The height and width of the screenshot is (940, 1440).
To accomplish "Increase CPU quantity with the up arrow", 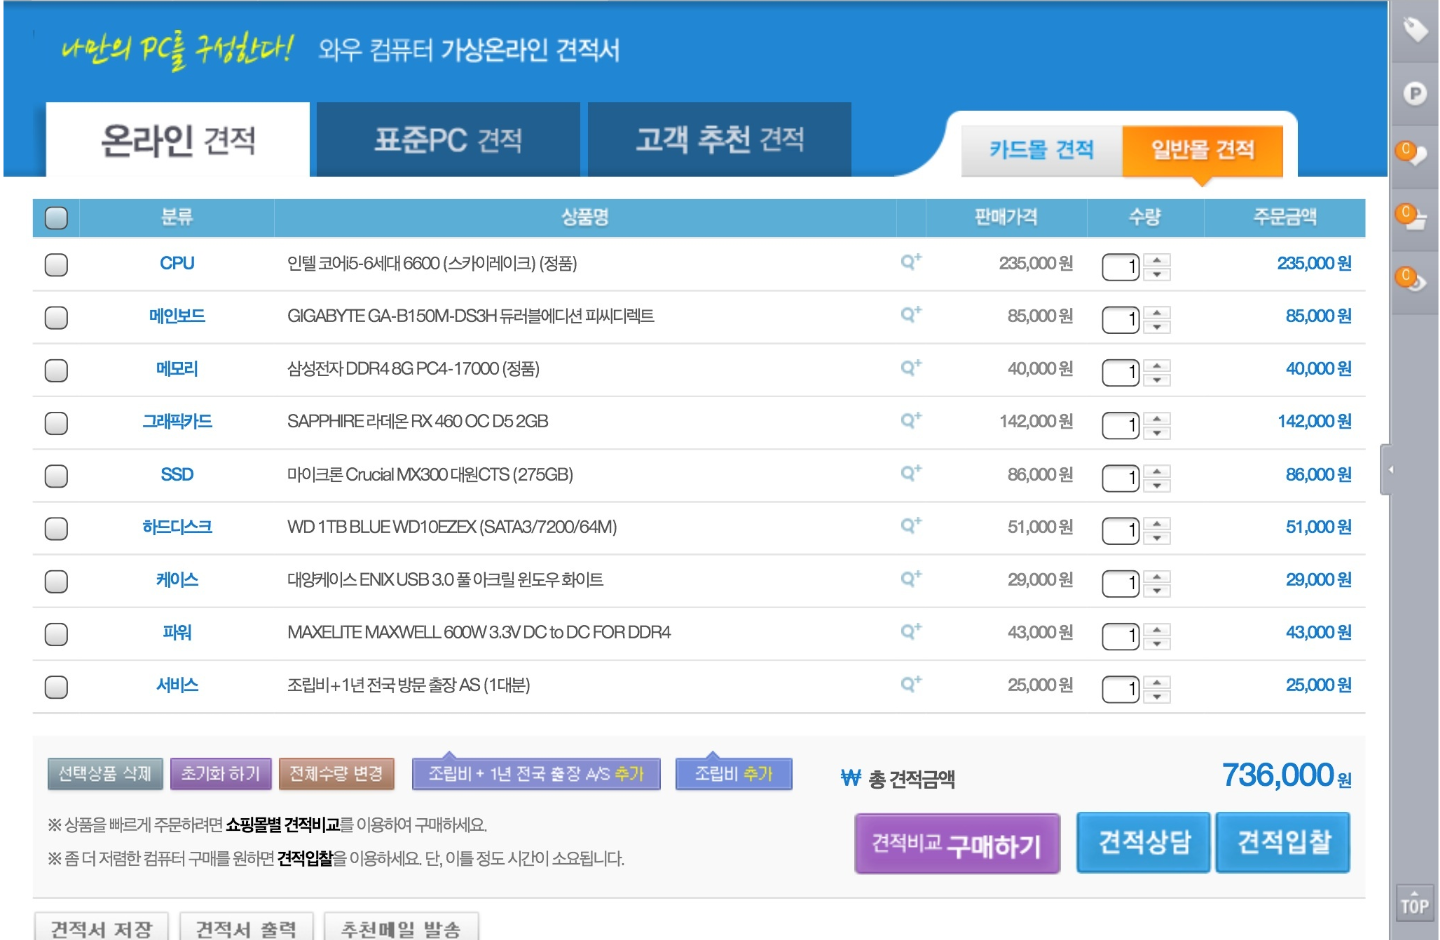I will click(x=1157, y=260).
